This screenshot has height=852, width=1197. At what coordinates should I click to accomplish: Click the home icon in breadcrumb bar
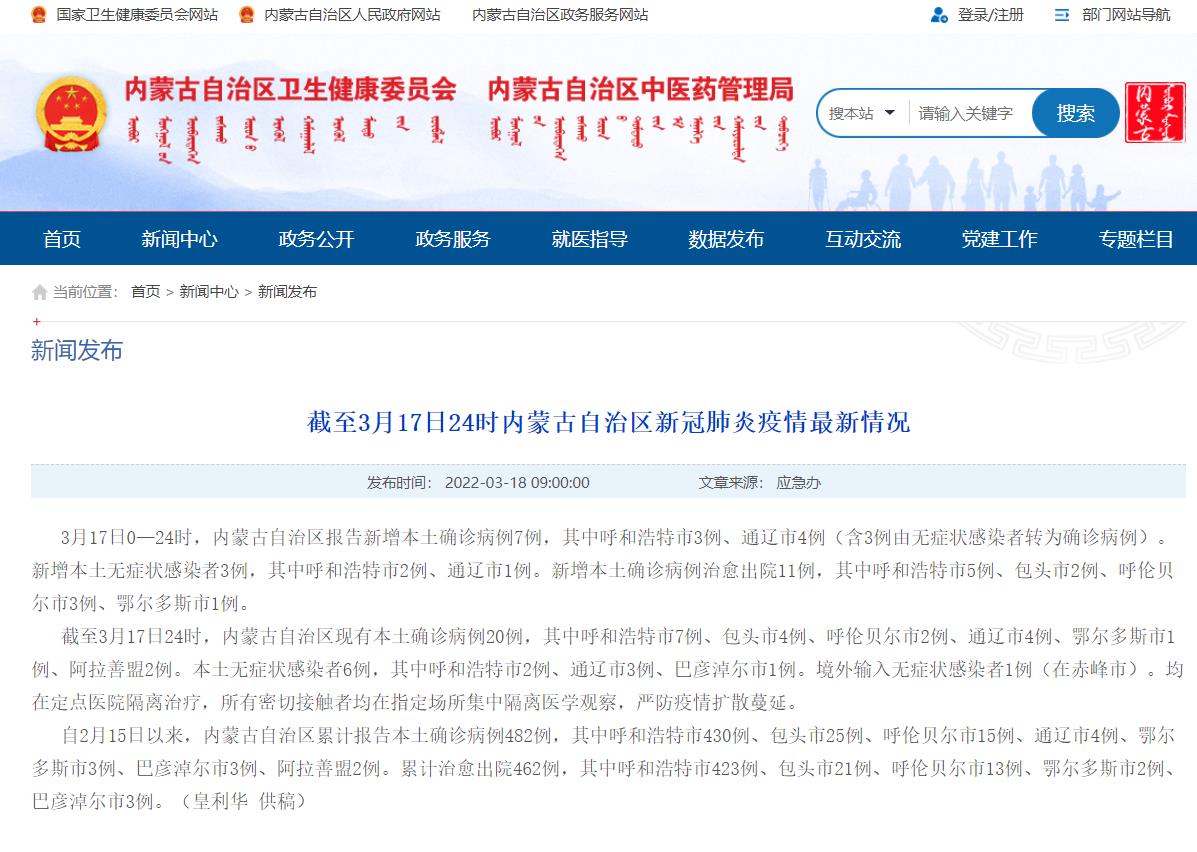click(40, 292)
